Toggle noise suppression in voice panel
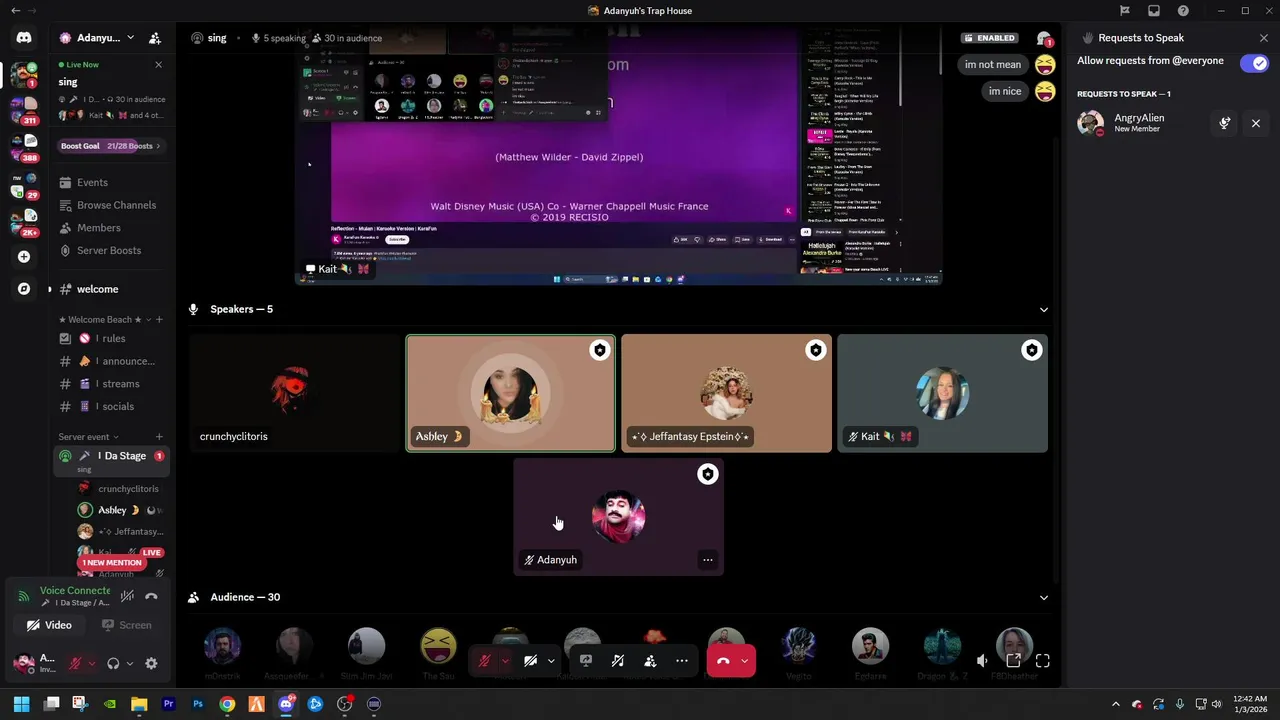 (127, 596)
